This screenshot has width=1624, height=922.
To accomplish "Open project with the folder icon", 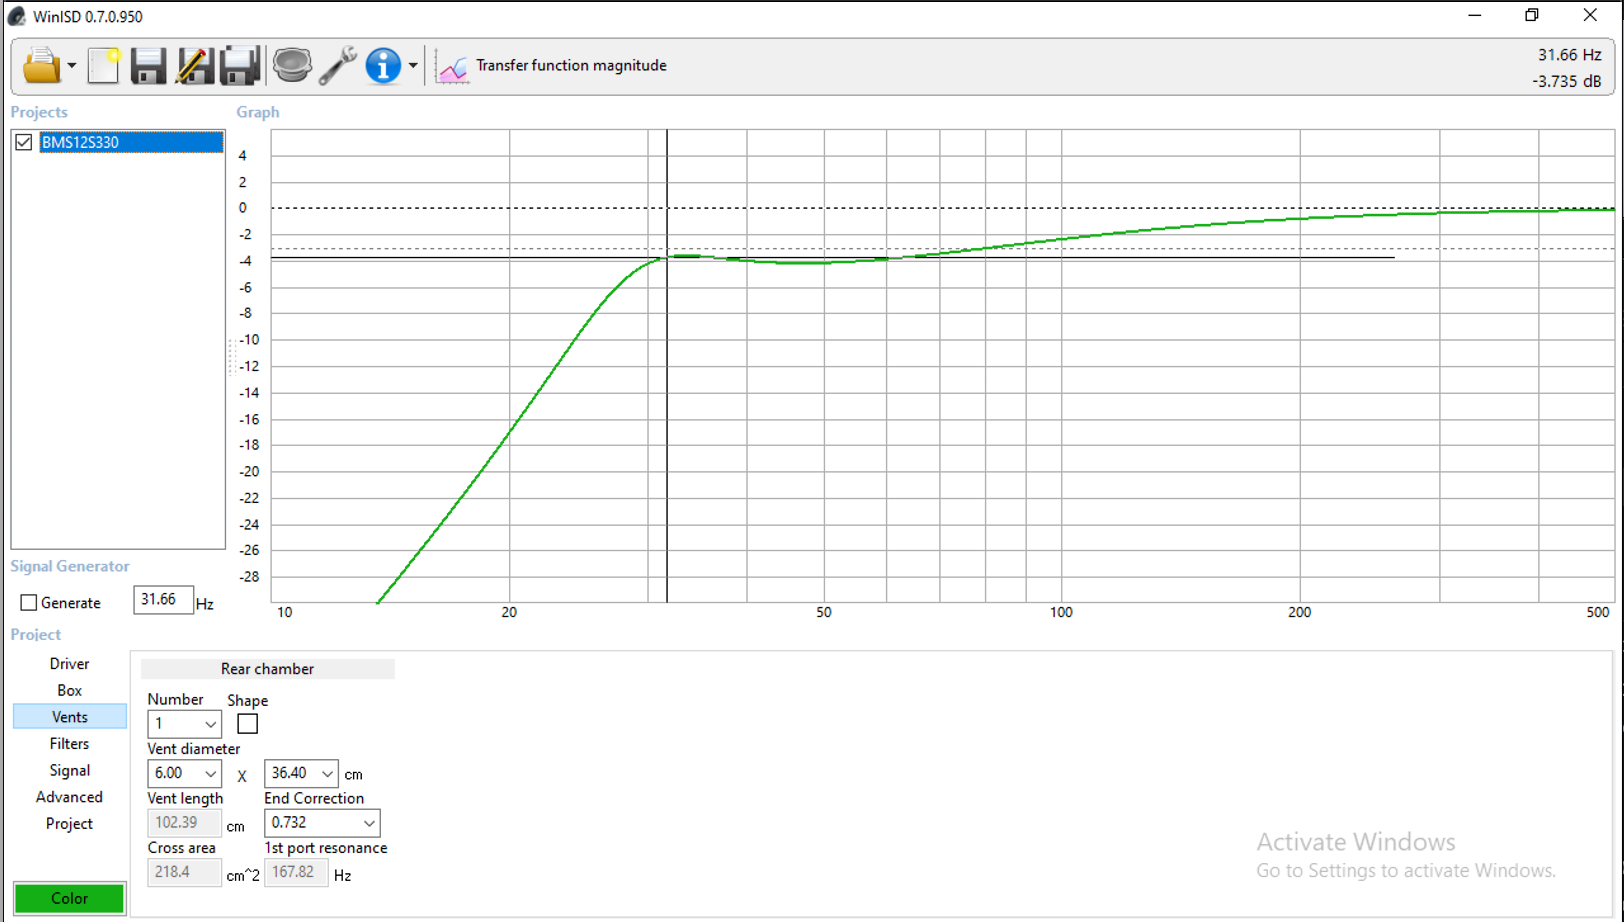I will click(41, 66).
